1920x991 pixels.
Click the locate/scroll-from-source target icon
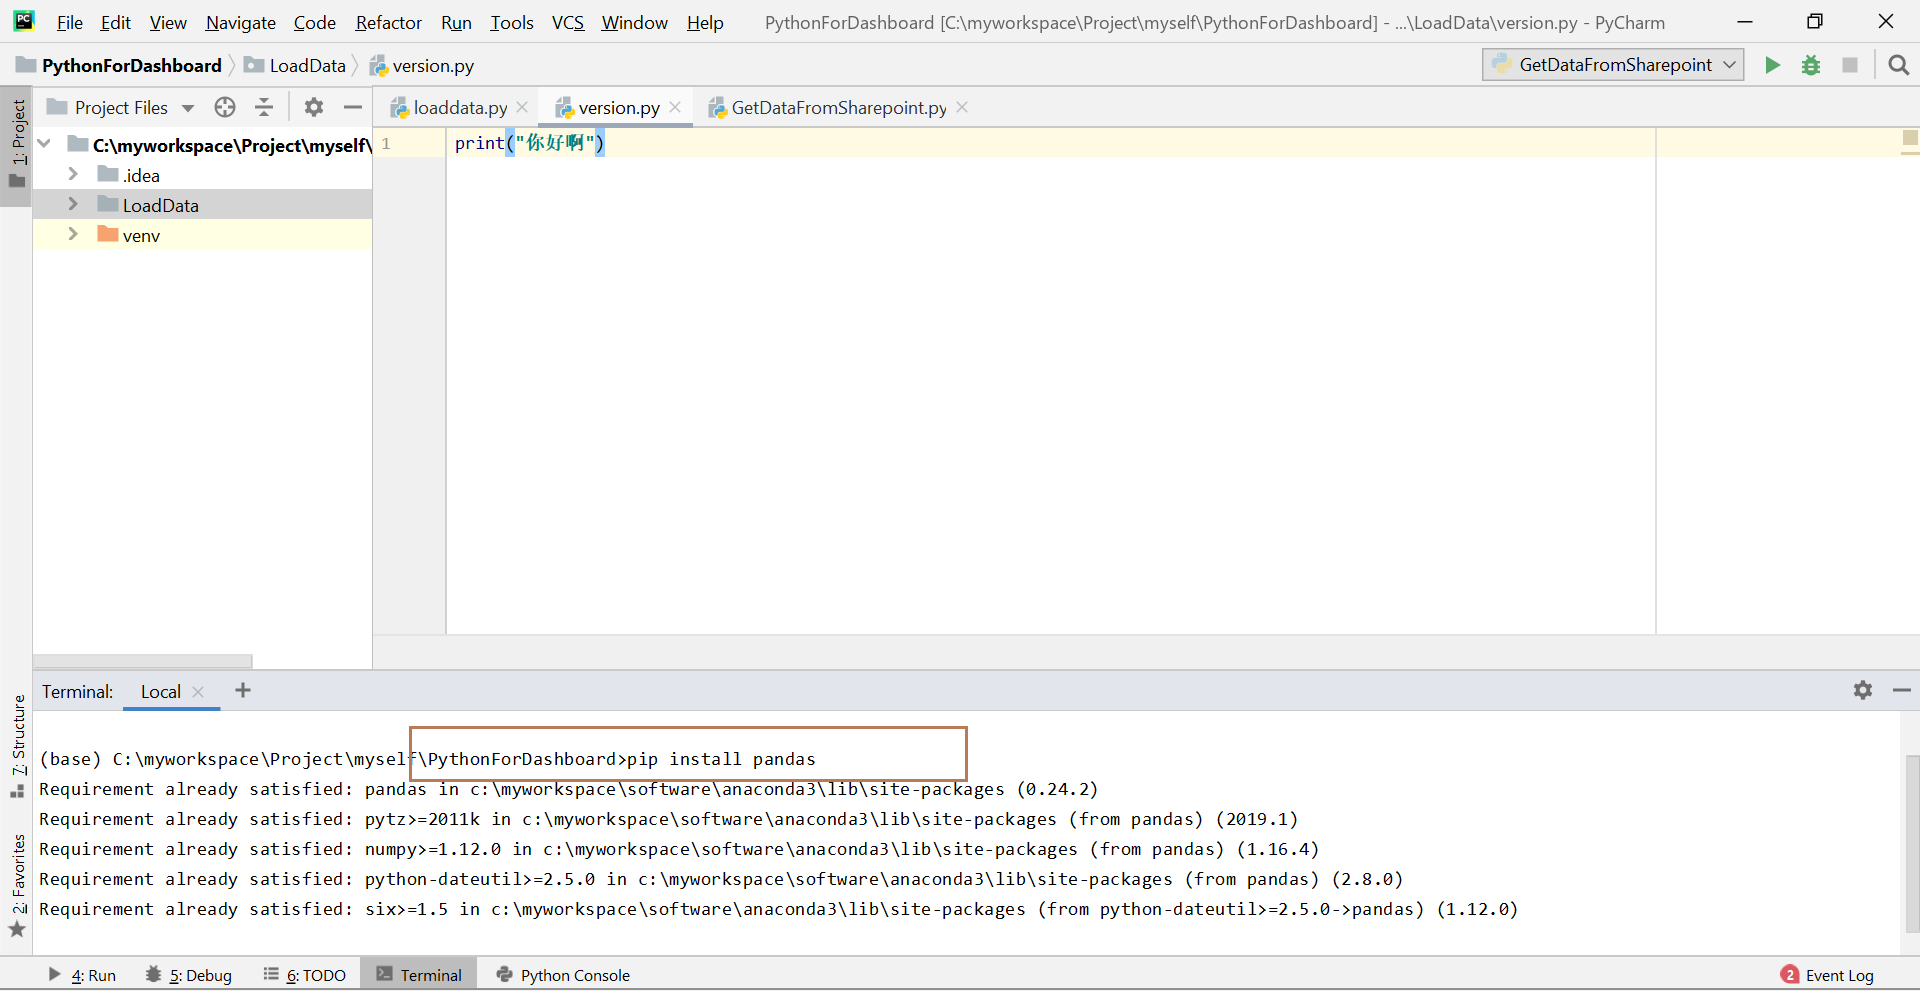tap(225, 107)
